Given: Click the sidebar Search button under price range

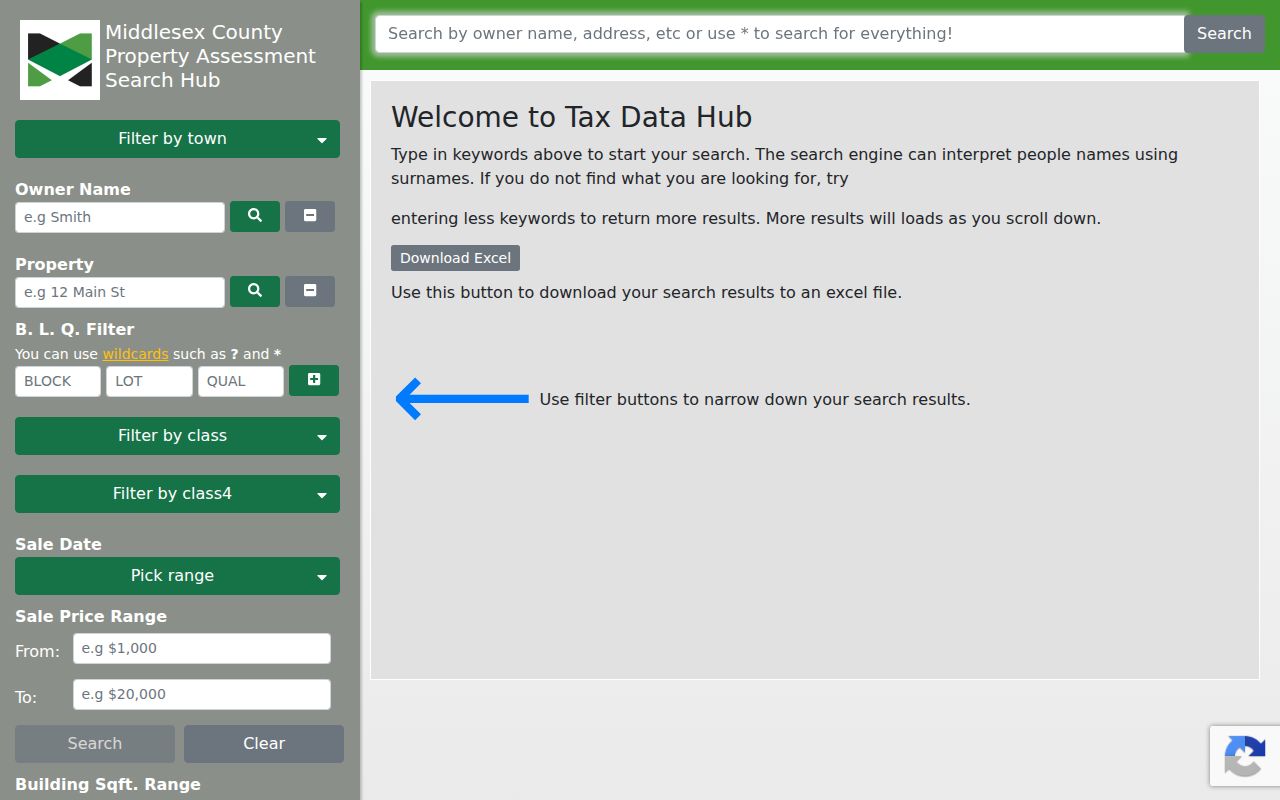Looking at the screenshot, I should tap(95, 744).
